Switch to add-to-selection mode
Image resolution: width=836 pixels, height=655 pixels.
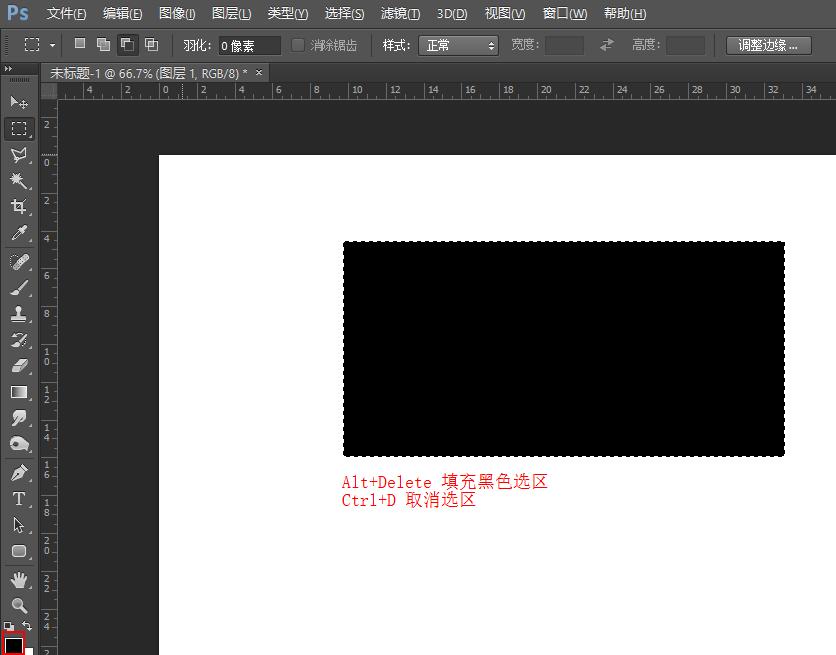103,44
